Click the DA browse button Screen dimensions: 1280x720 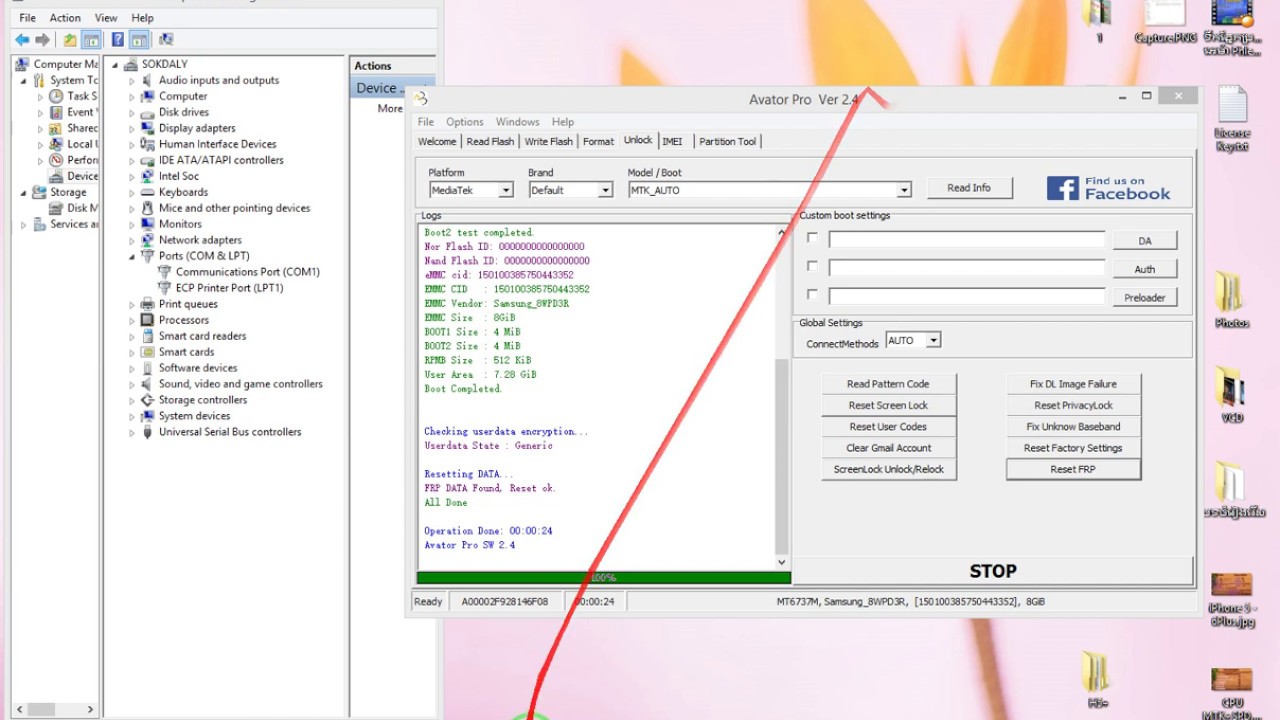pyautogui.click(x=1144, y=241)
